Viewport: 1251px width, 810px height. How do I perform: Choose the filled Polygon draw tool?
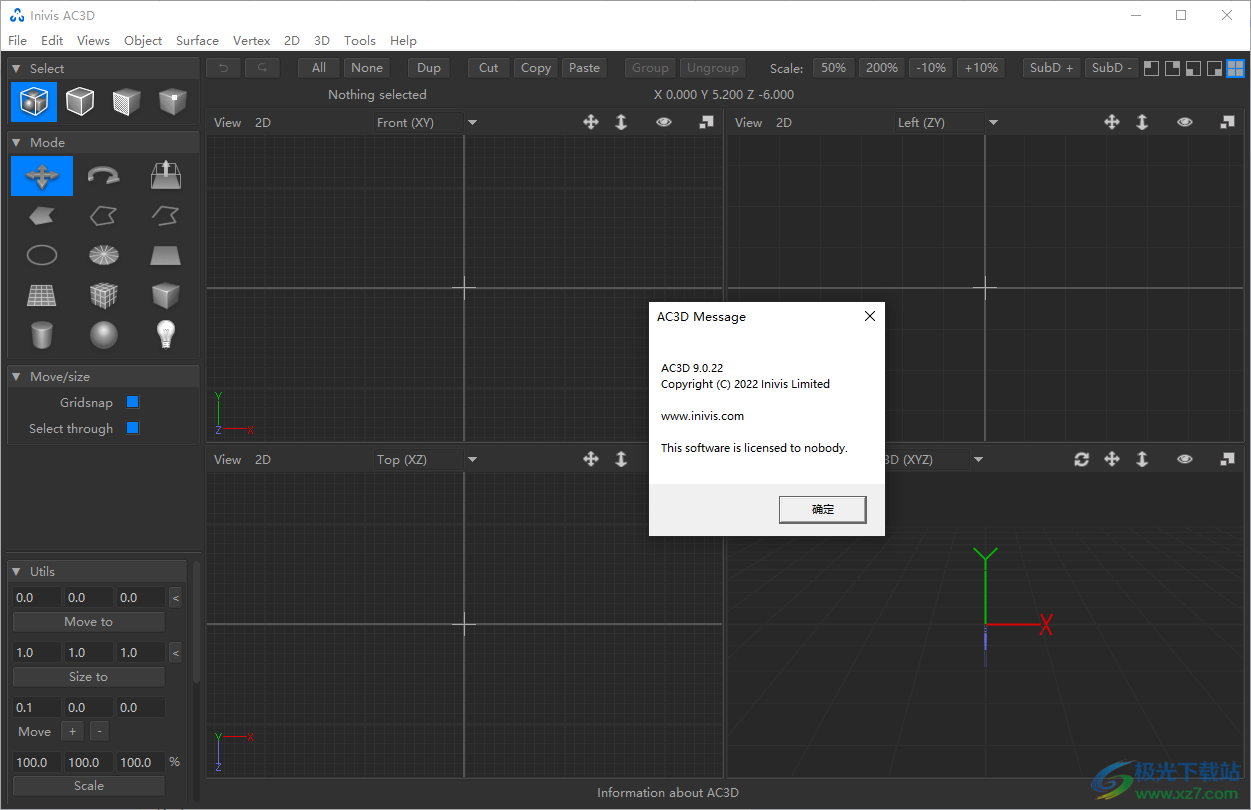tap(42, 215)
